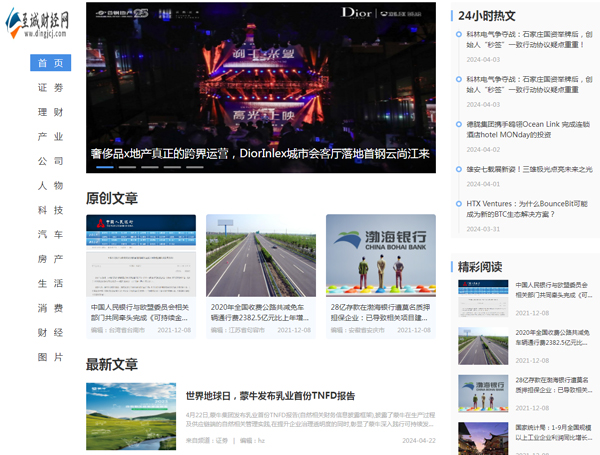Switch to the third carousel slide indicator

pyautogui.click(x=150, y=167)
